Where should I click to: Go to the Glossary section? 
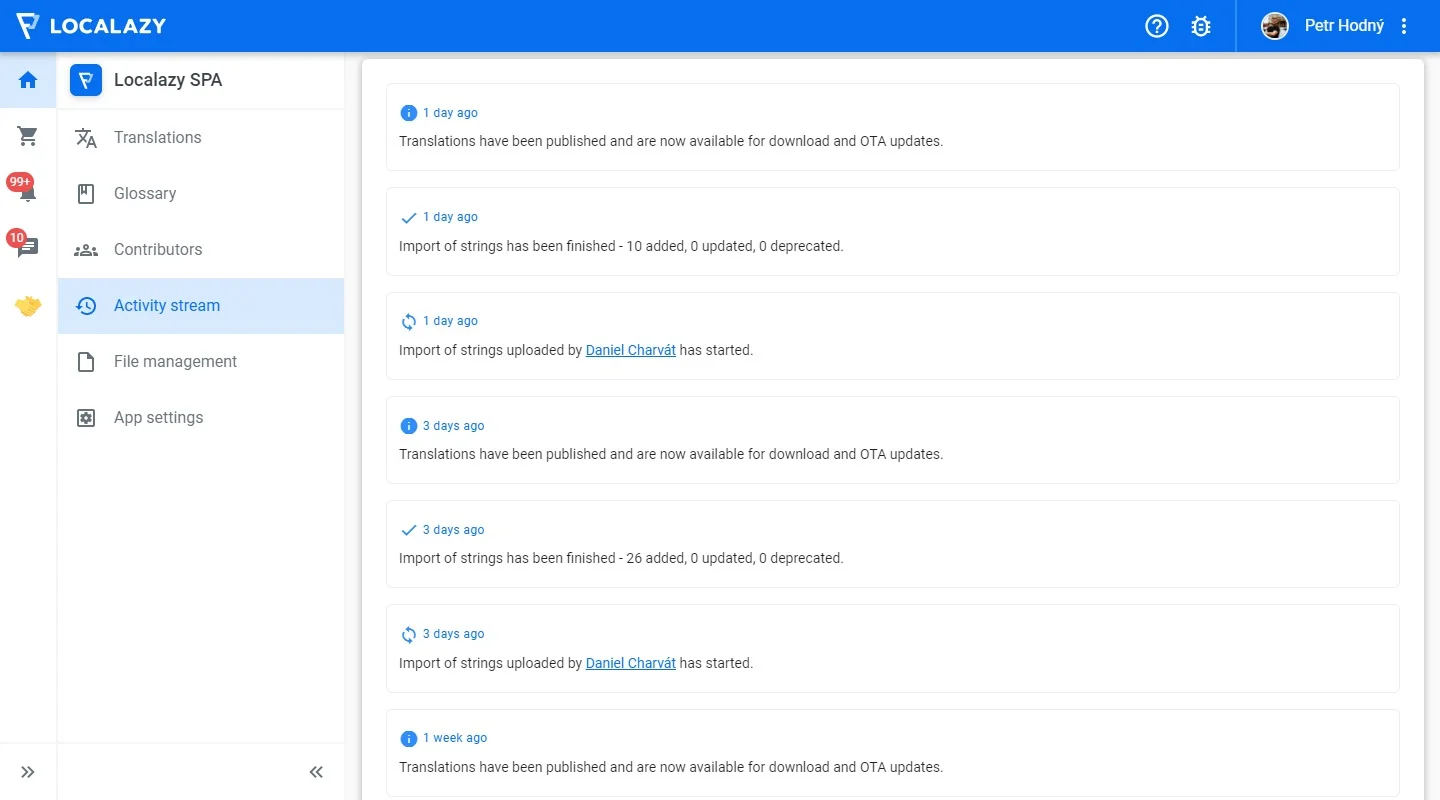pyautogui.click(x=145, y=194)
